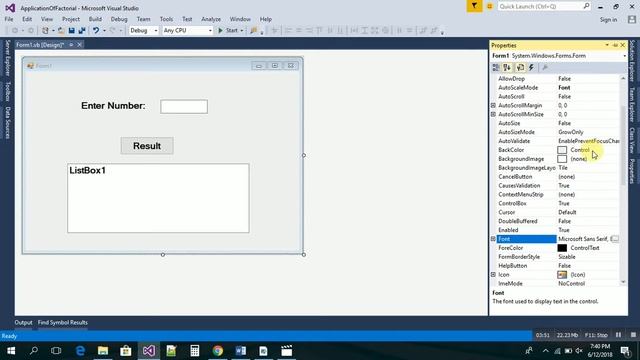Click the ForeColor black color swatch
The image size is (640, 360).
(562, 248)
